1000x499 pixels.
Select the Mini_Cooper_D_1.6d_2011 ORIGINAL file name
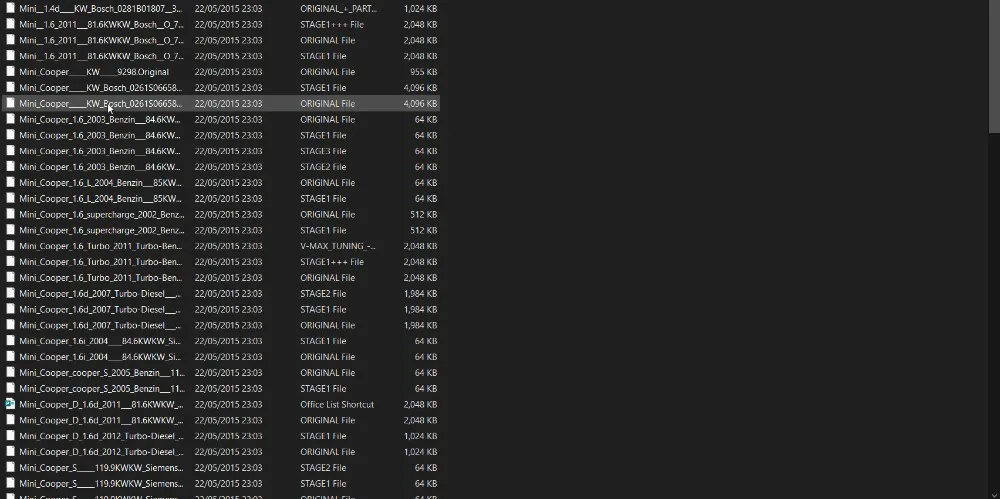pyautogui.click(x=101, y=421)
